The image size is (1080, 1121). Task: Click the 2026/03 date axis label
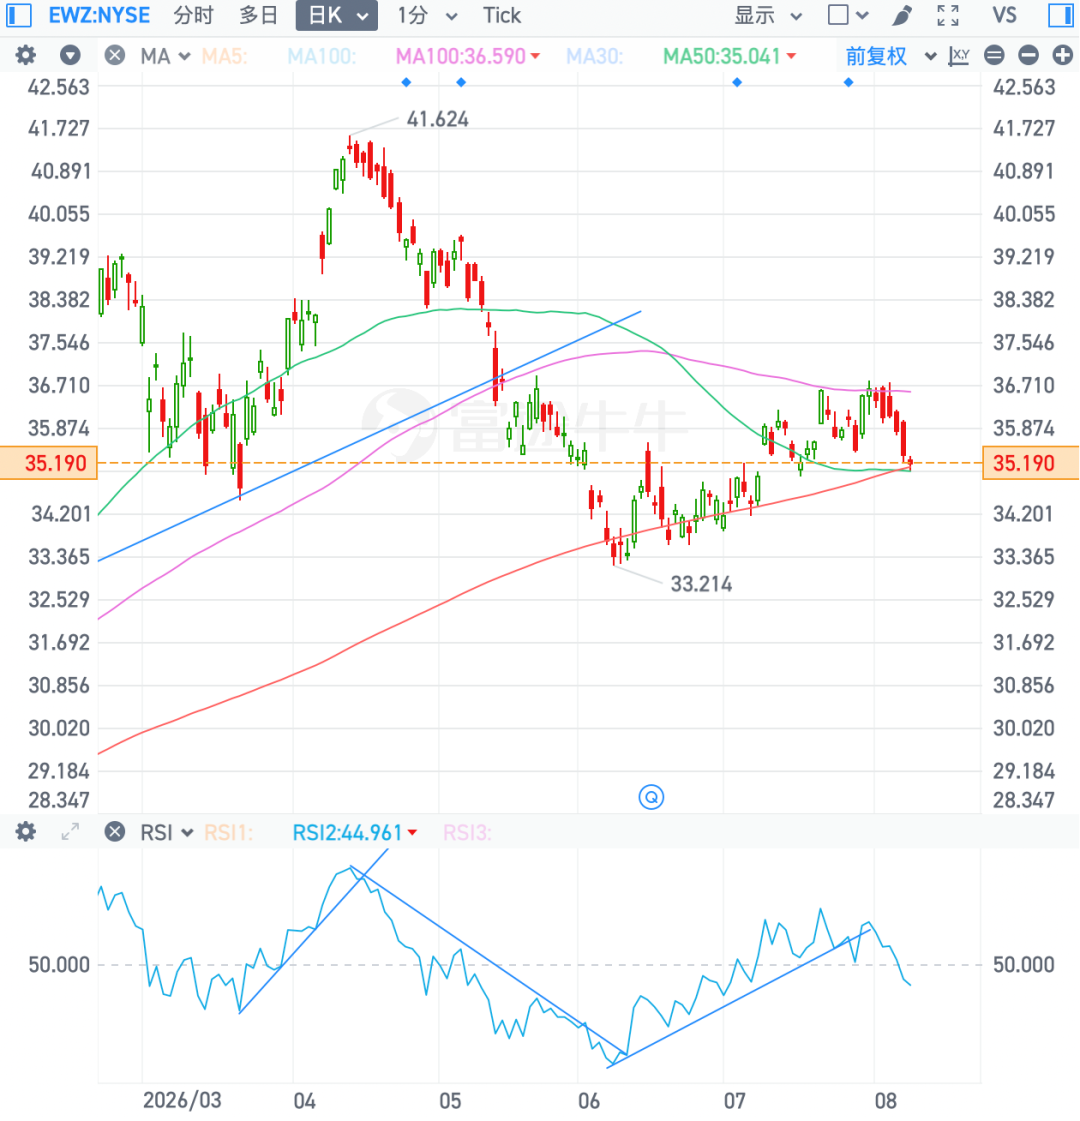[x=182, y=1100]
